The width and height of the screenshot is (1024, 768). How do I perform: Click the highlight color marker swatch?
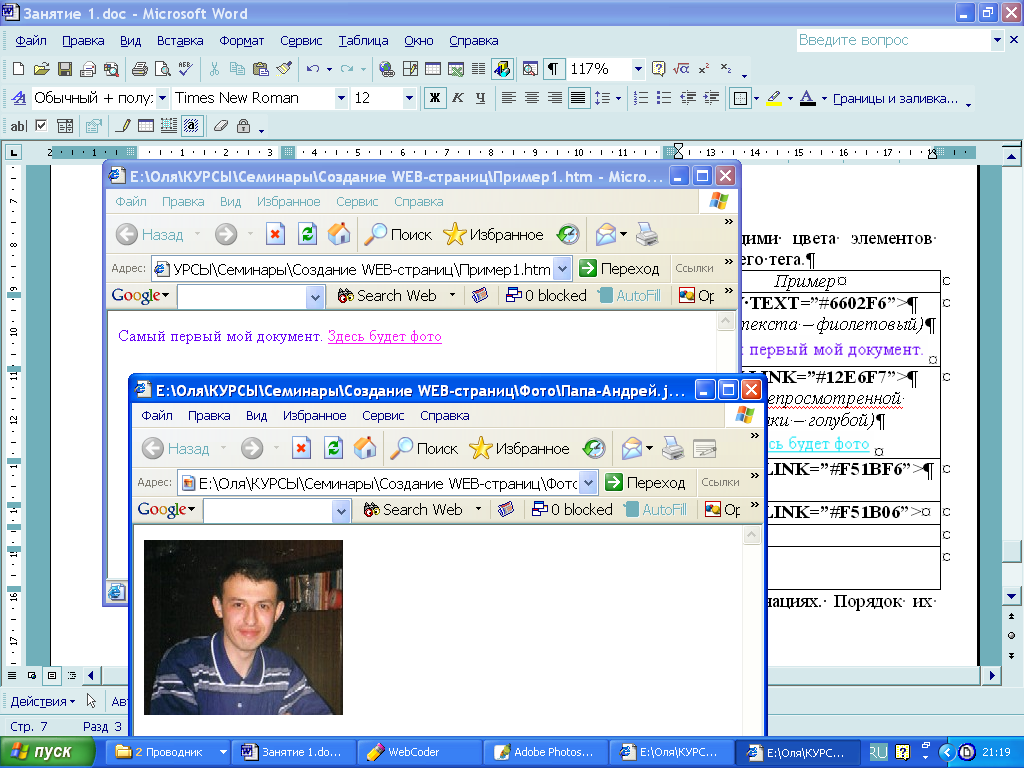pyautogui.click(x=775, y=99)
